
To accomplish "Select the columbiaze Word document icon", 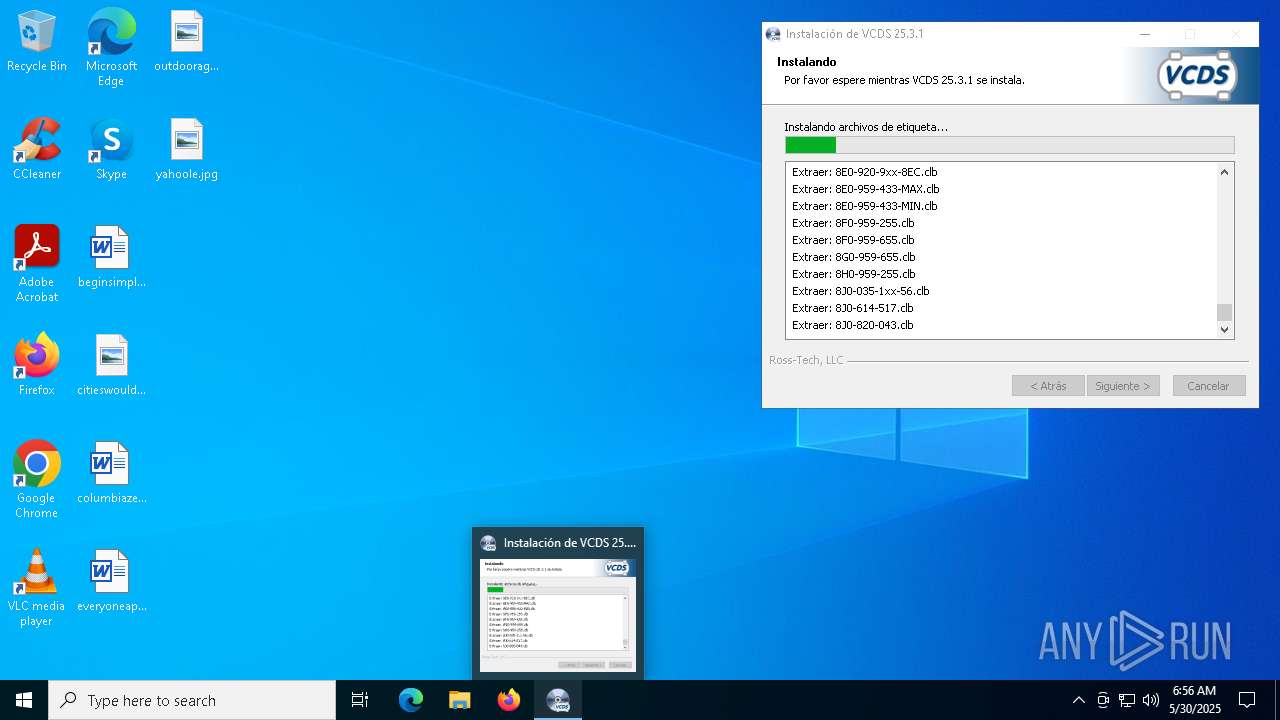I will click(111, 474).
